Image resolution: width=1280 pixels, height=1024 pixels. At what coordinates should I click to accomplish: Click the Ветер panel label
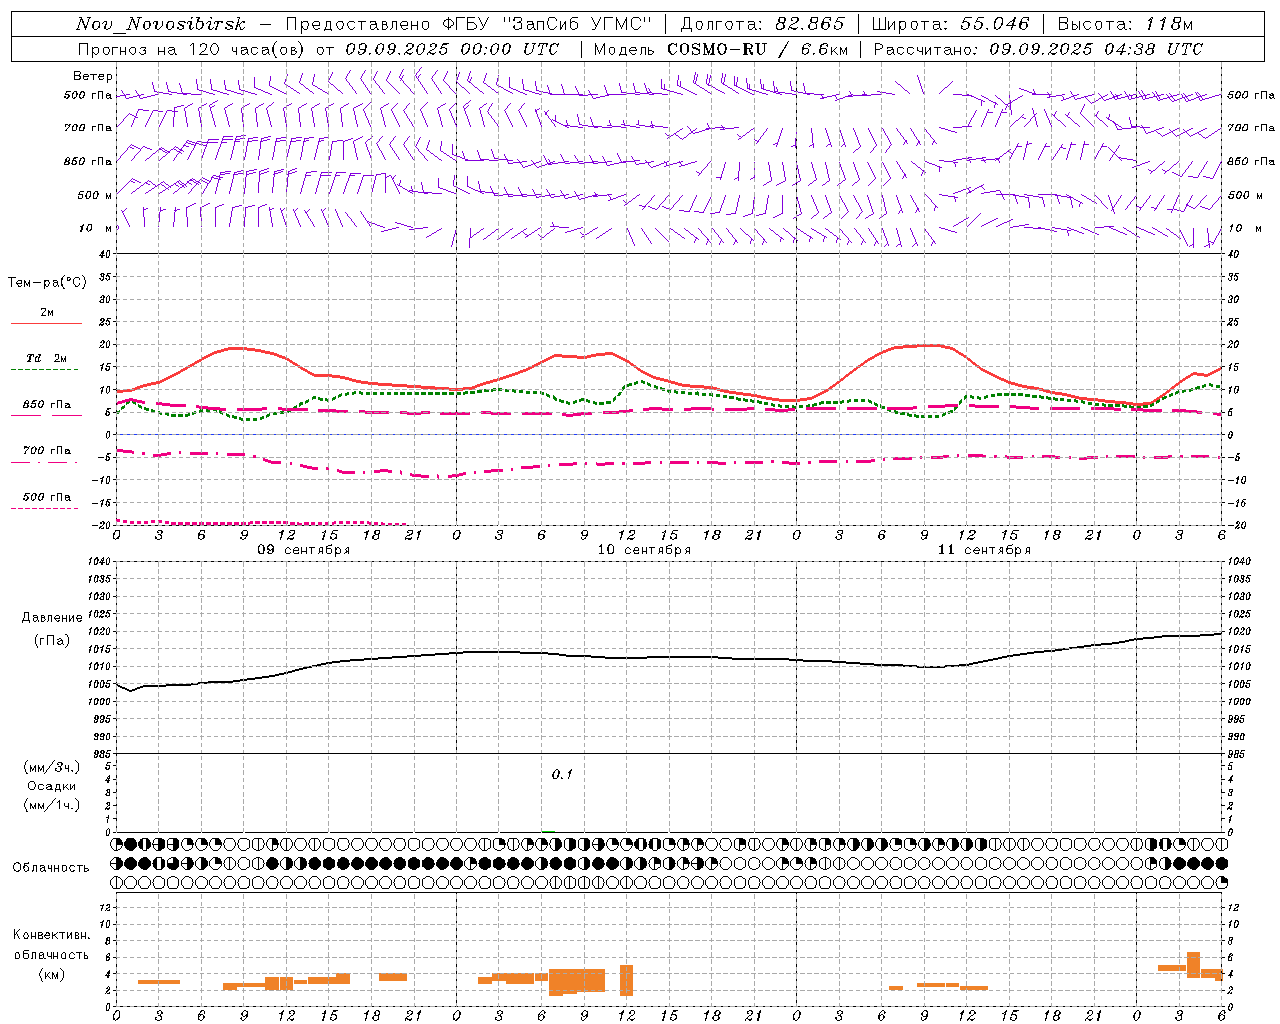click(x=93, y=76)
